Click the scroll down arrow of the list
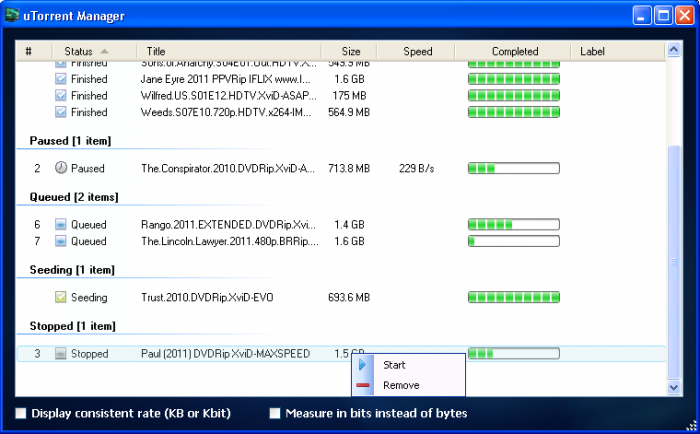Viewport: 700px width, 434px height. point(674,387)
